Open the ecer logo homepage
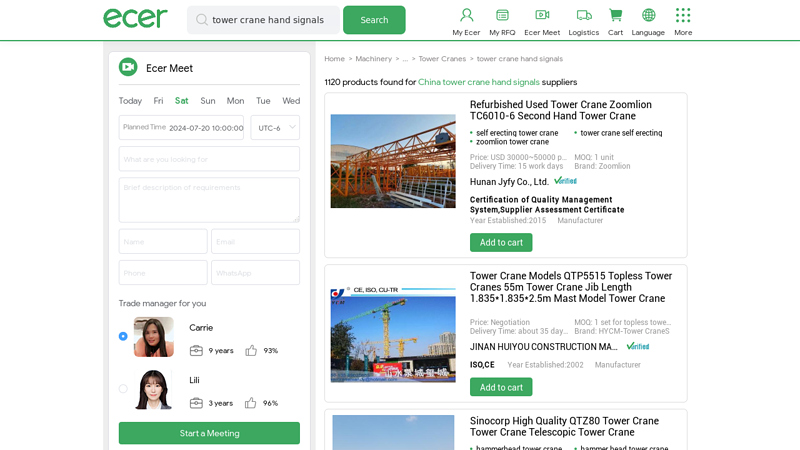This screenshot has width=800, height=450. [135, 18]
